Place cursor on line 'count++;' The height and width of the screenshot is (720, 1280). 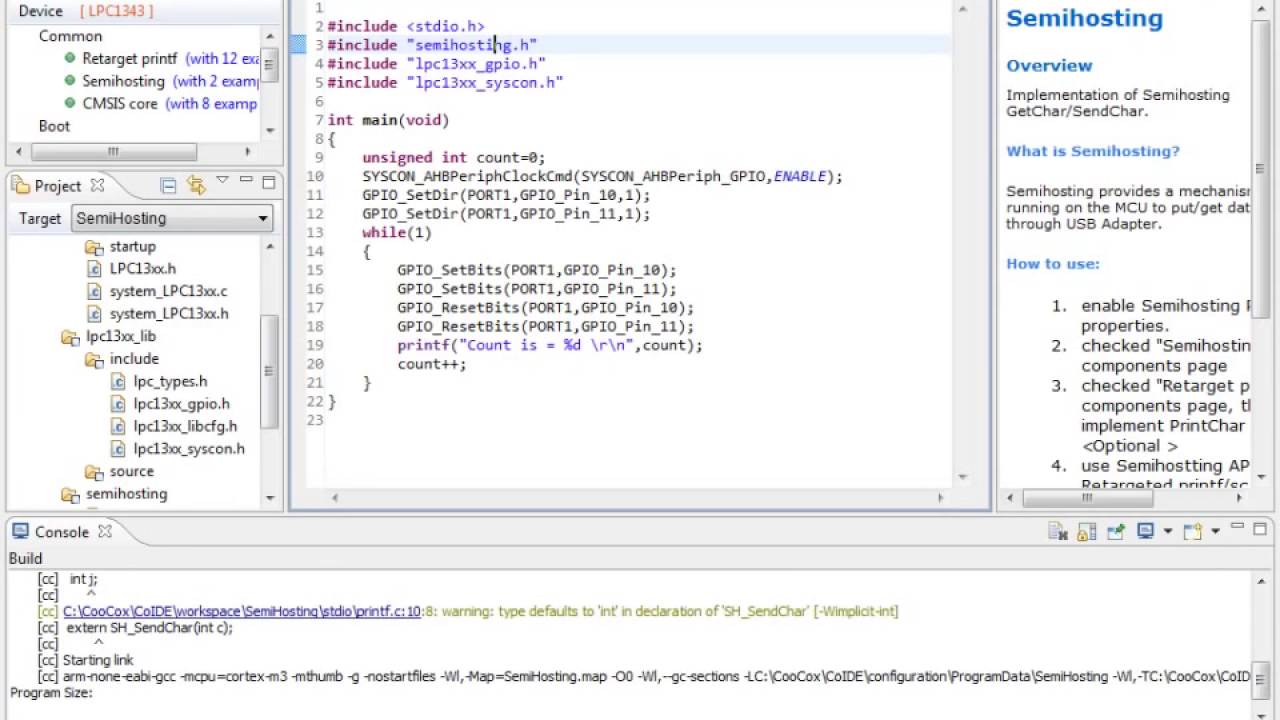coord(432,364)
